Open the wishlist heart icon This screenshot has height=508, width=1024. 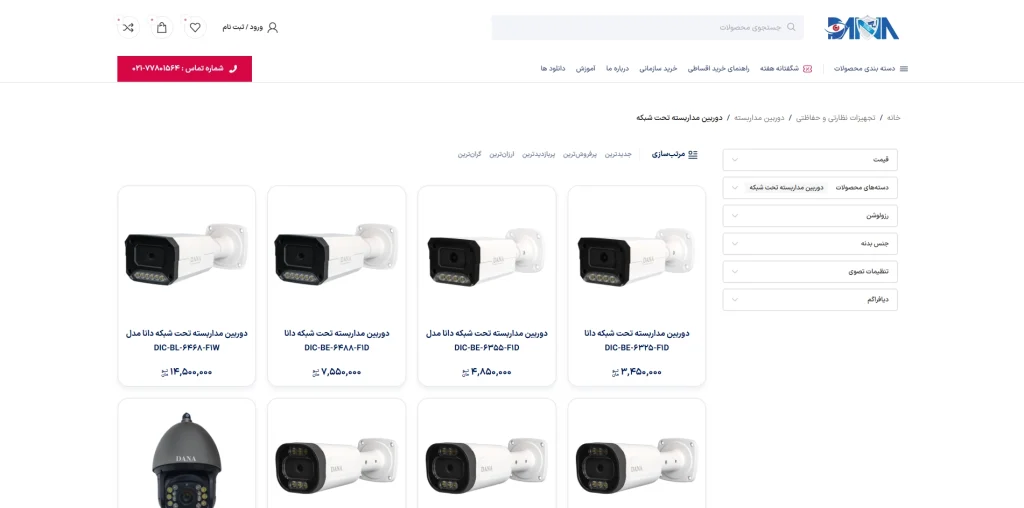[x=195, y=27]
